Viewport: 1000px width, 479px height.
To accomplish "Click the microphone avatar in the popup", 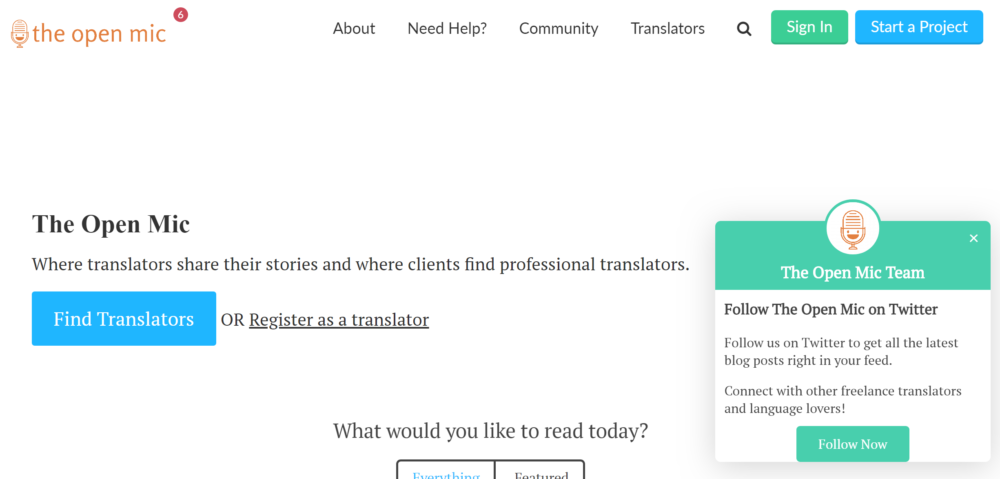I will (x=853, y=228).
